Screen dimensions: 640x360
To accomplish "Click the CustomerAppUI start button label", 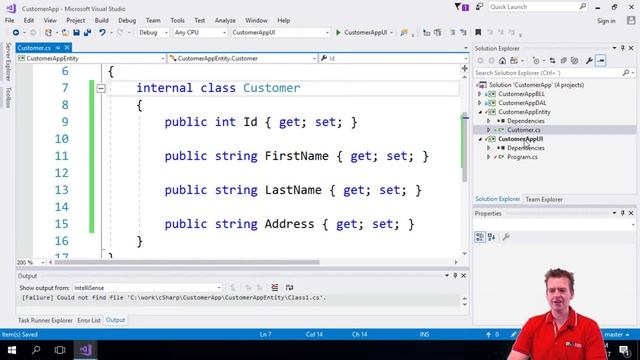I will (365, 32).
